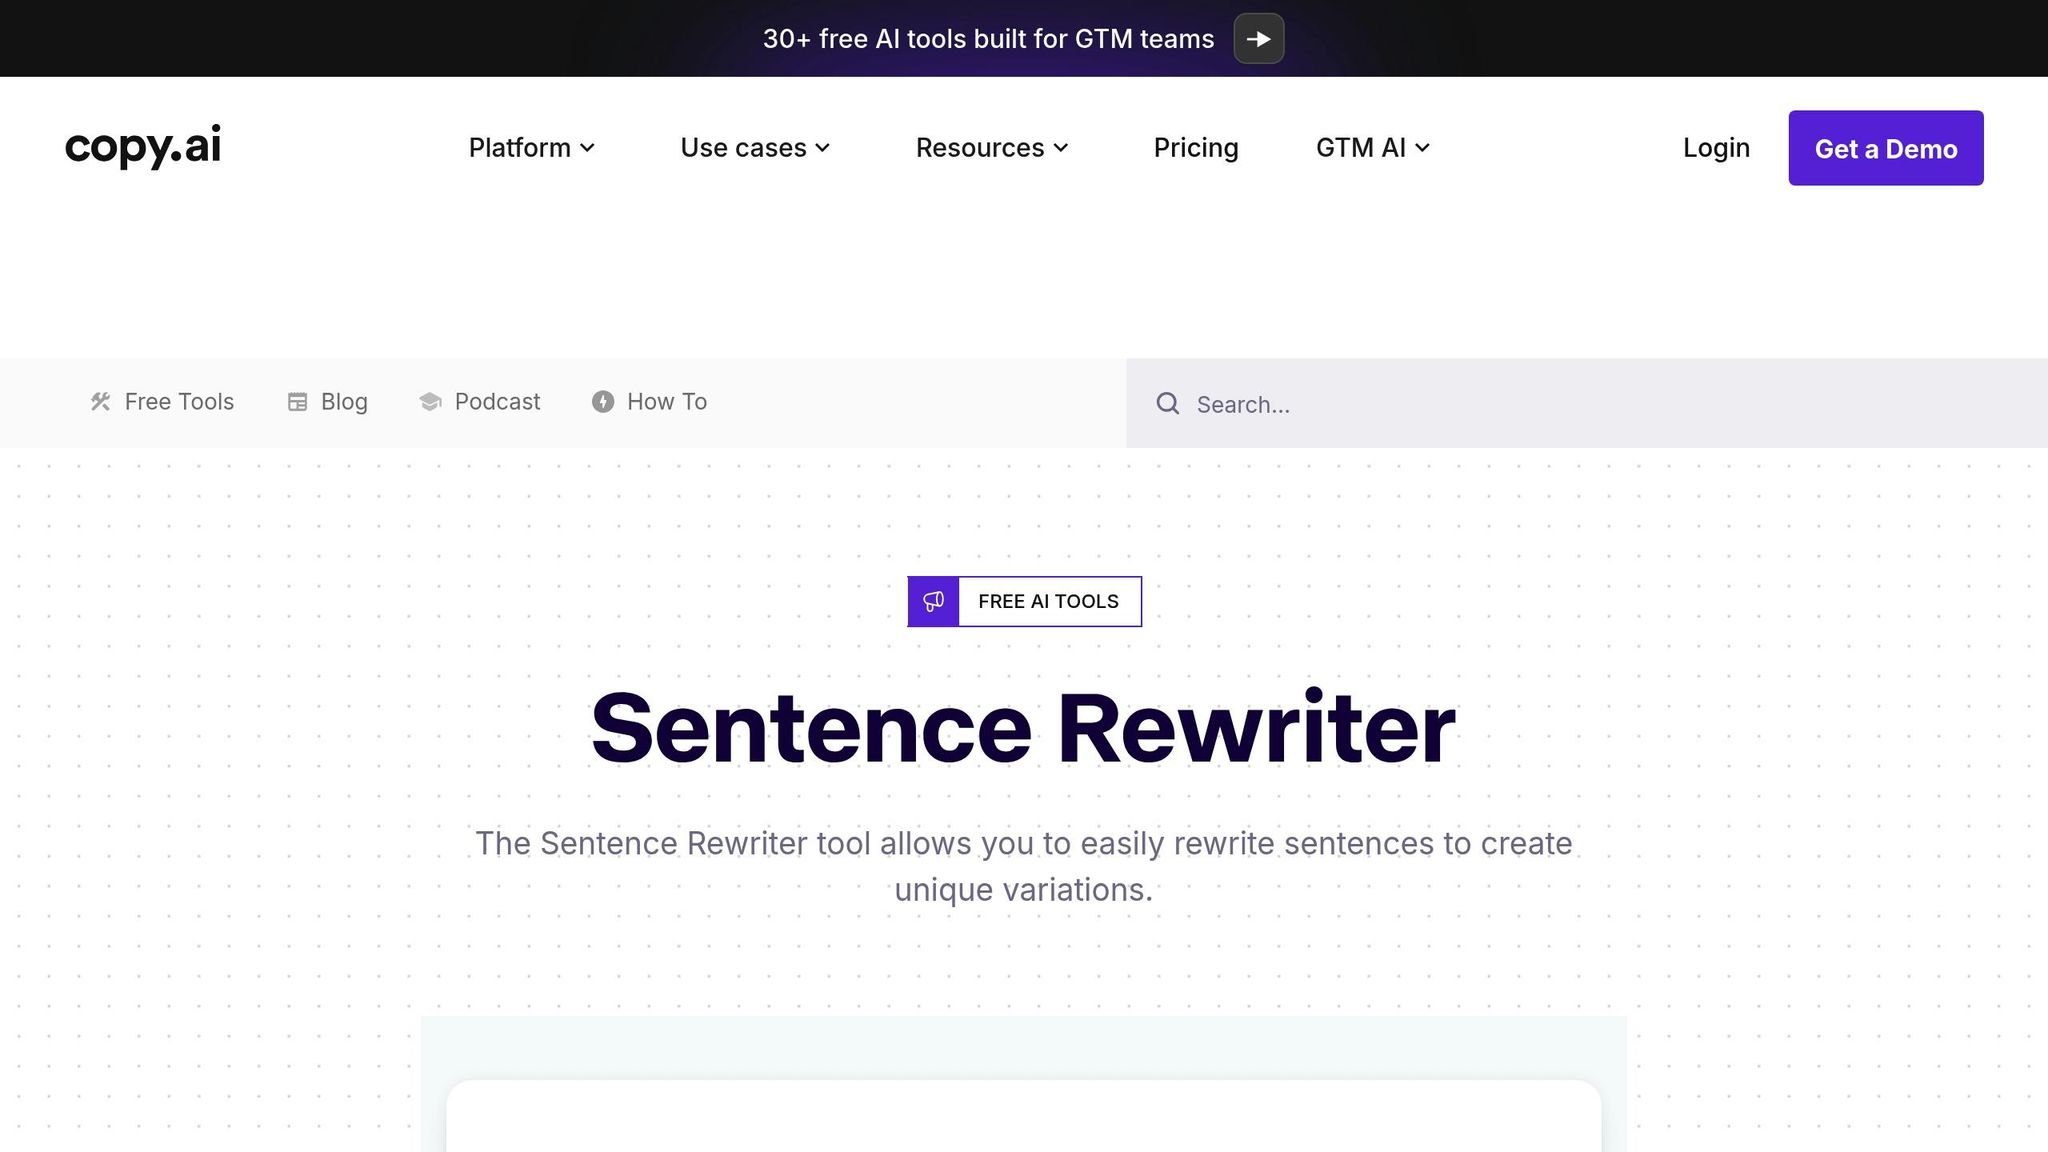
Task: Open the GTM AI dropdown
Action: coord(1372,148)
